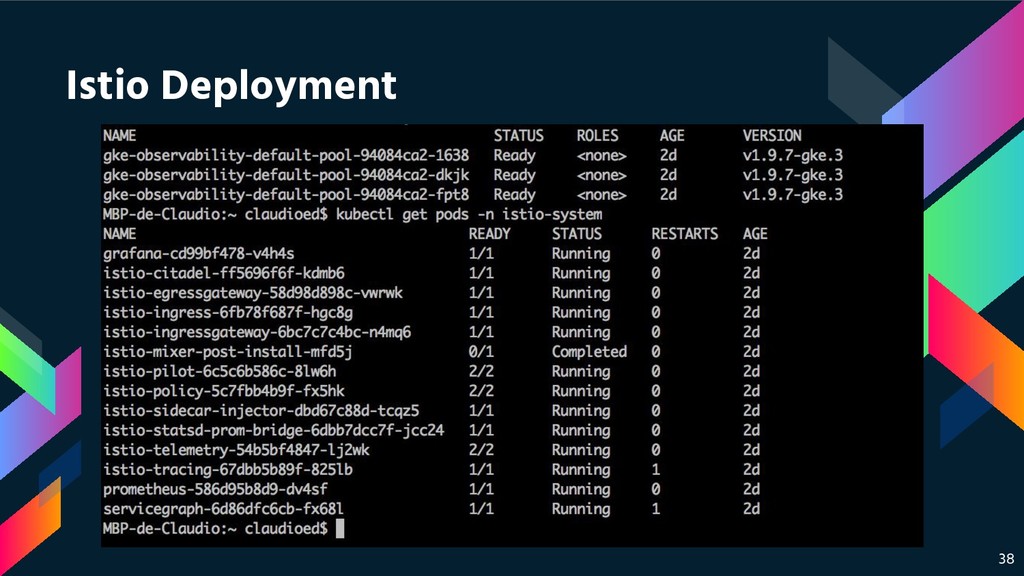
Task: Select pod istio-egressgateway-58d98d898c-vwrwk
Action: pos(253,293)
